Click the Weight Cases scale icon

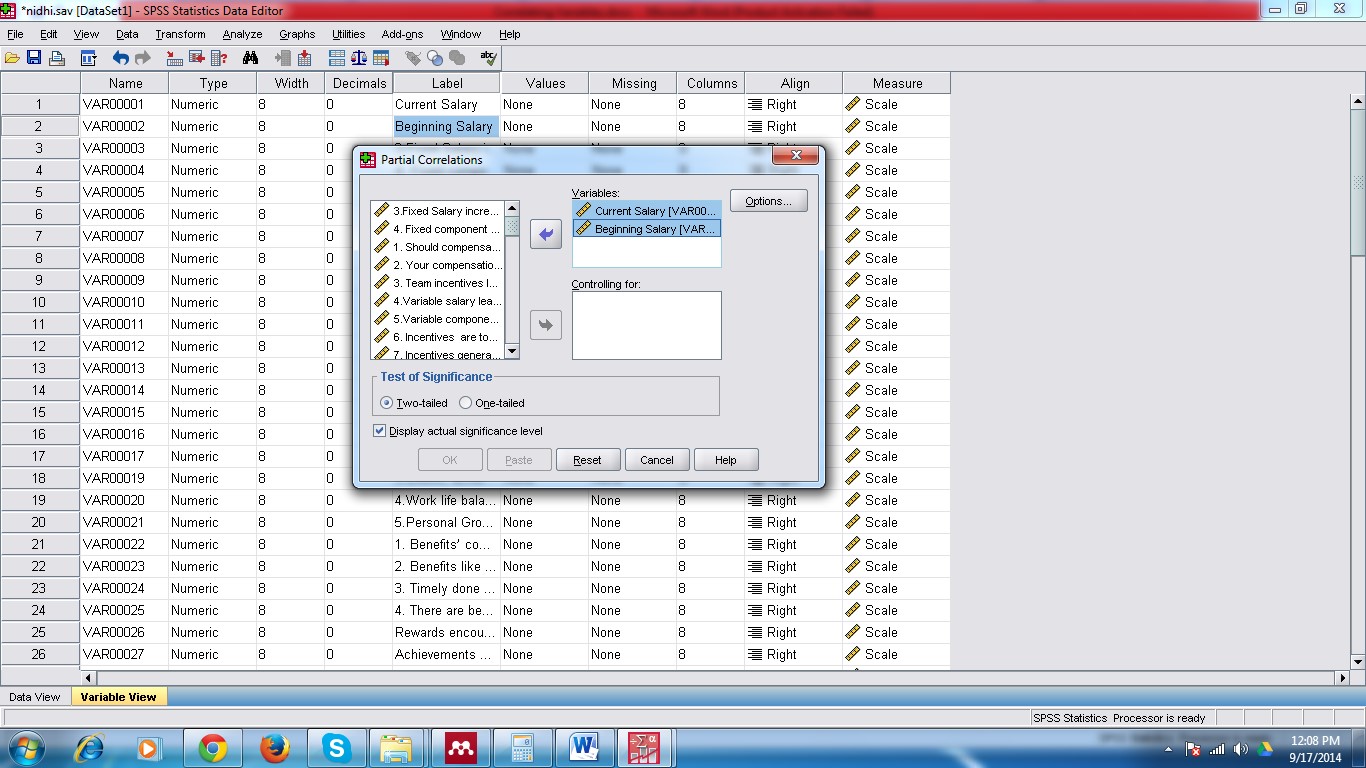click(359, 58)
